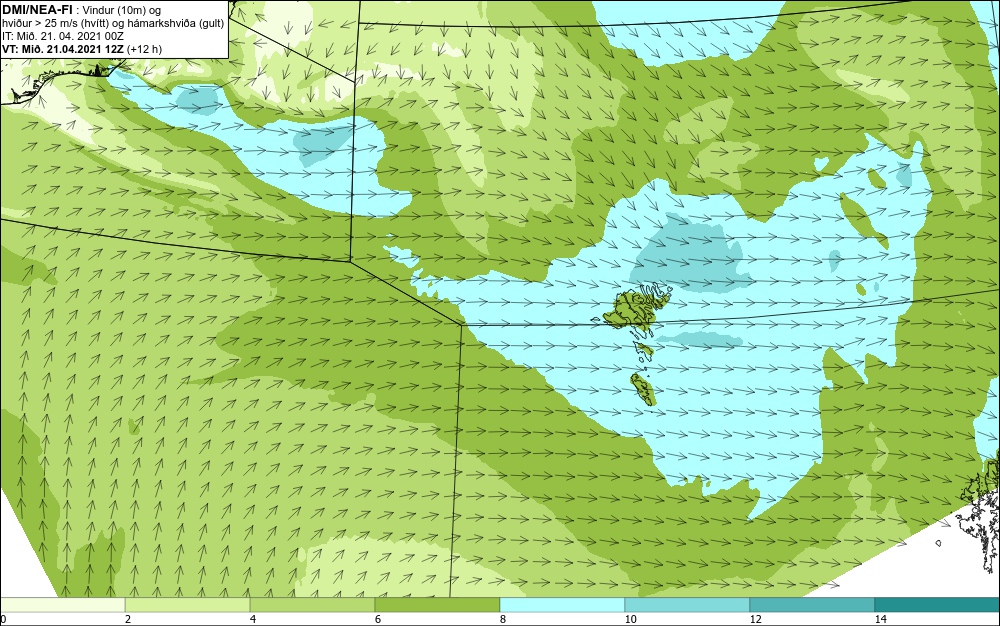Click the southernmost Faroe island outline
The width and height of the screenshot is (1000, 626).
click(645, 389)
